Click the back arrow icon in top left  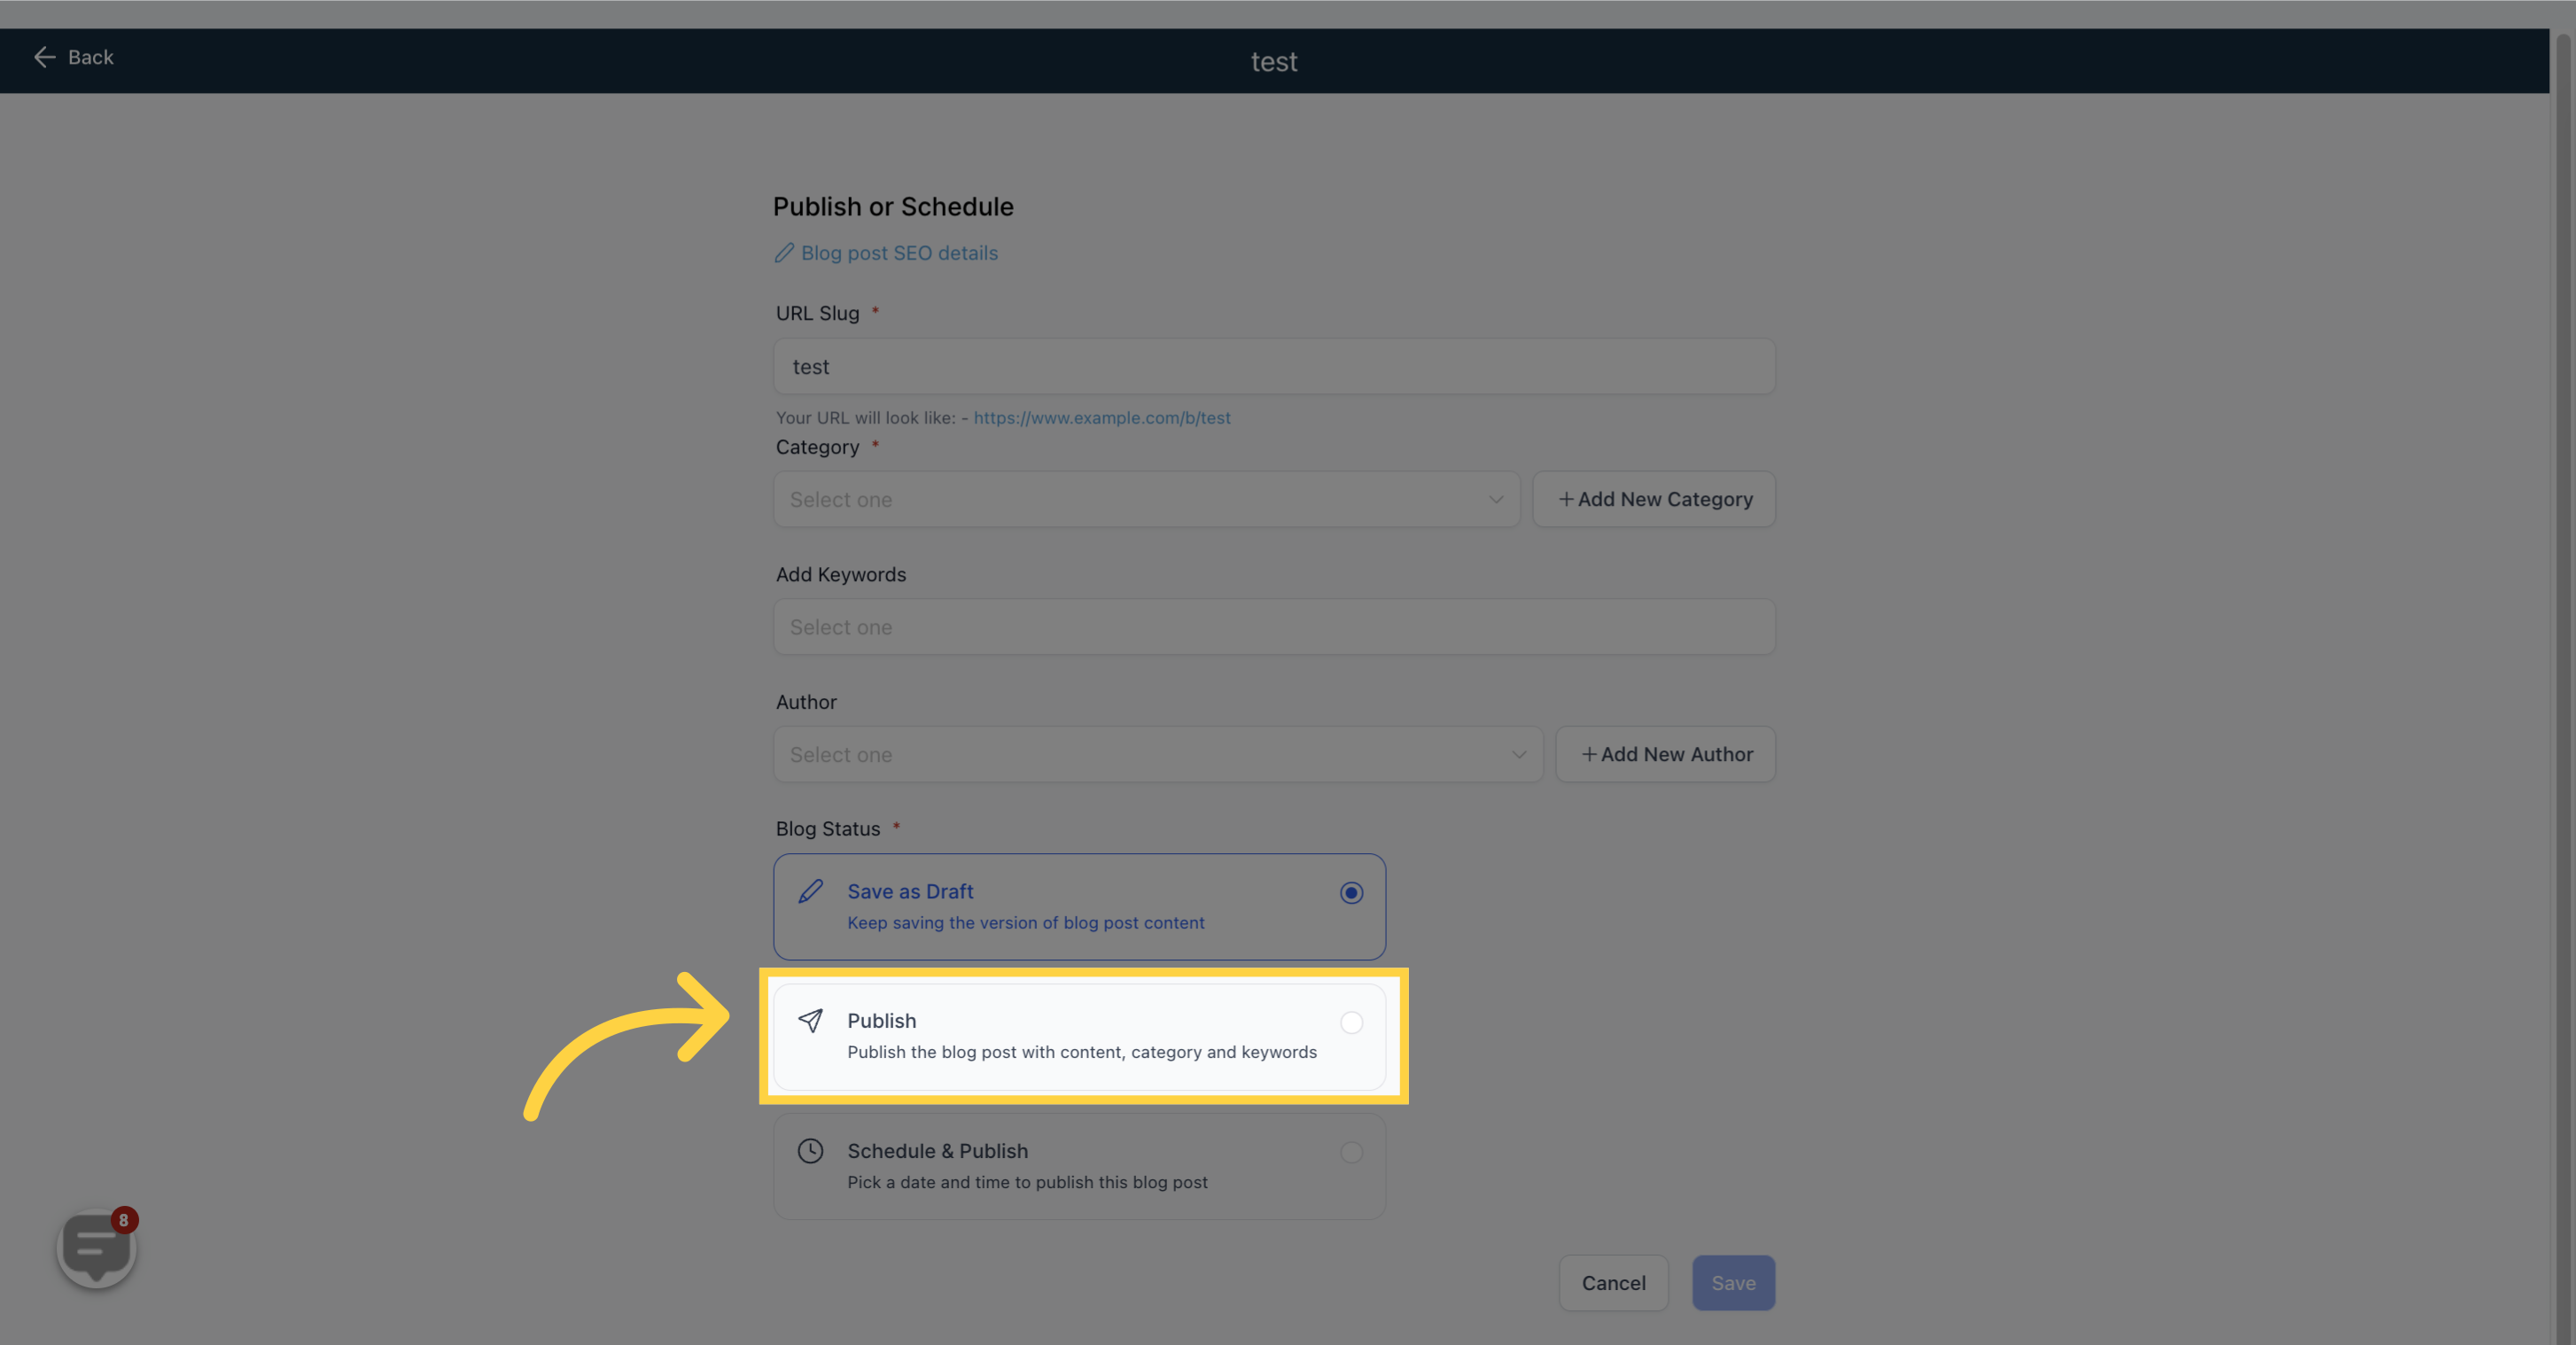43,56
